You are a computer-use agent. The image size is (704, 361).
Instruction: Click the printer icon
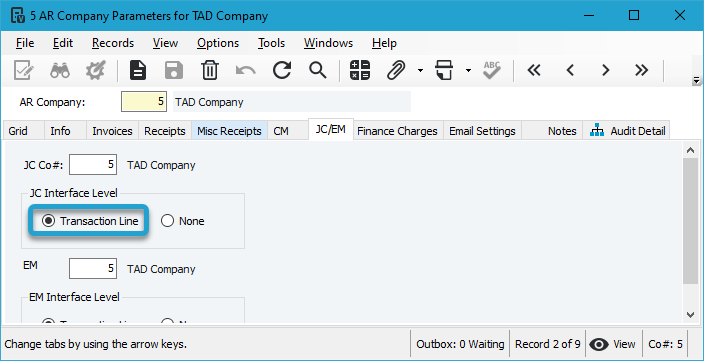[444, 70]
